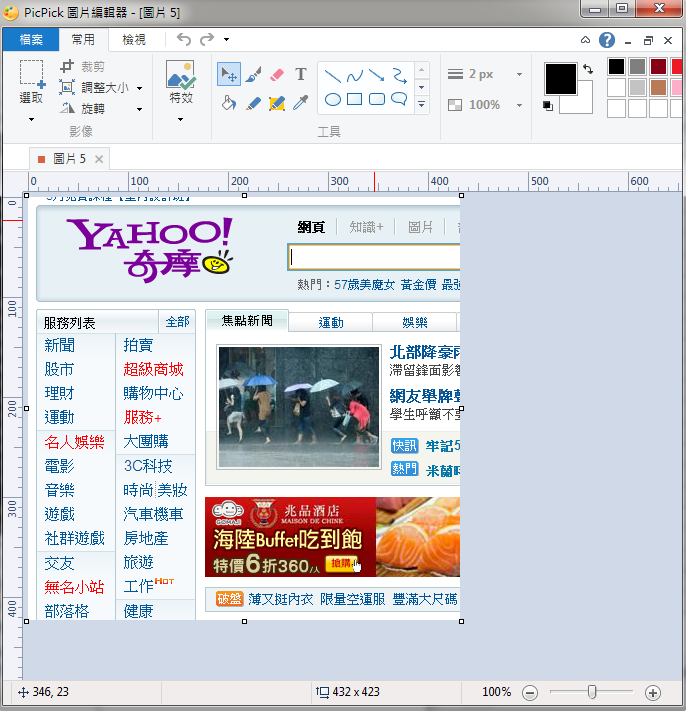Open the blue help question mark

tap(607, 40)
